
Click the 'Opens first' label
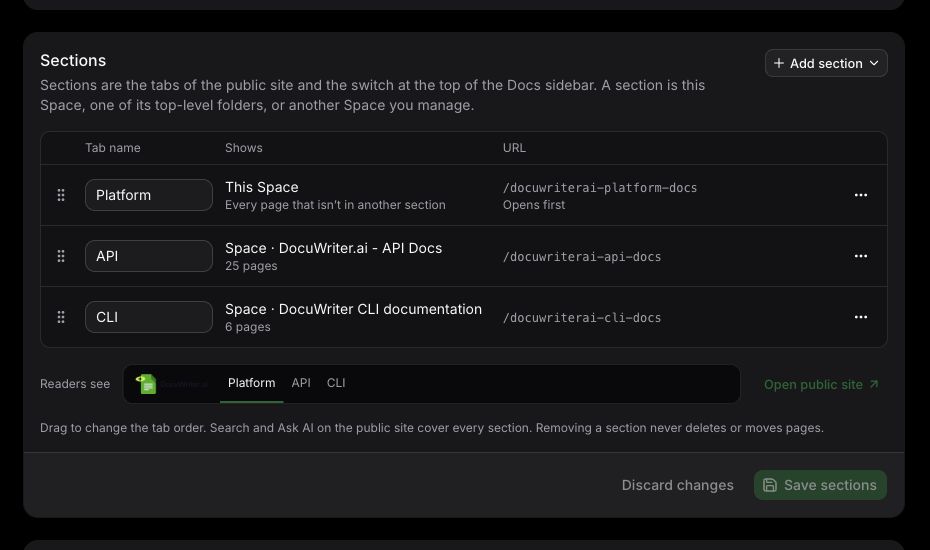(534, 205)
